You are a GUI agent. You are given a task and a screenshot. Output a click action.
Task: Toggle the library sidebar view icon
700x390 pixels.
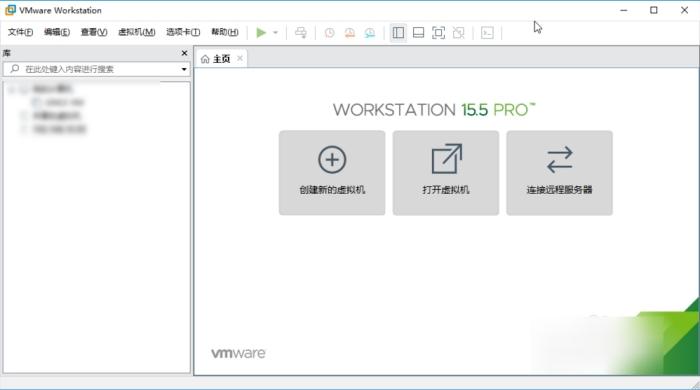pos(398,33)
